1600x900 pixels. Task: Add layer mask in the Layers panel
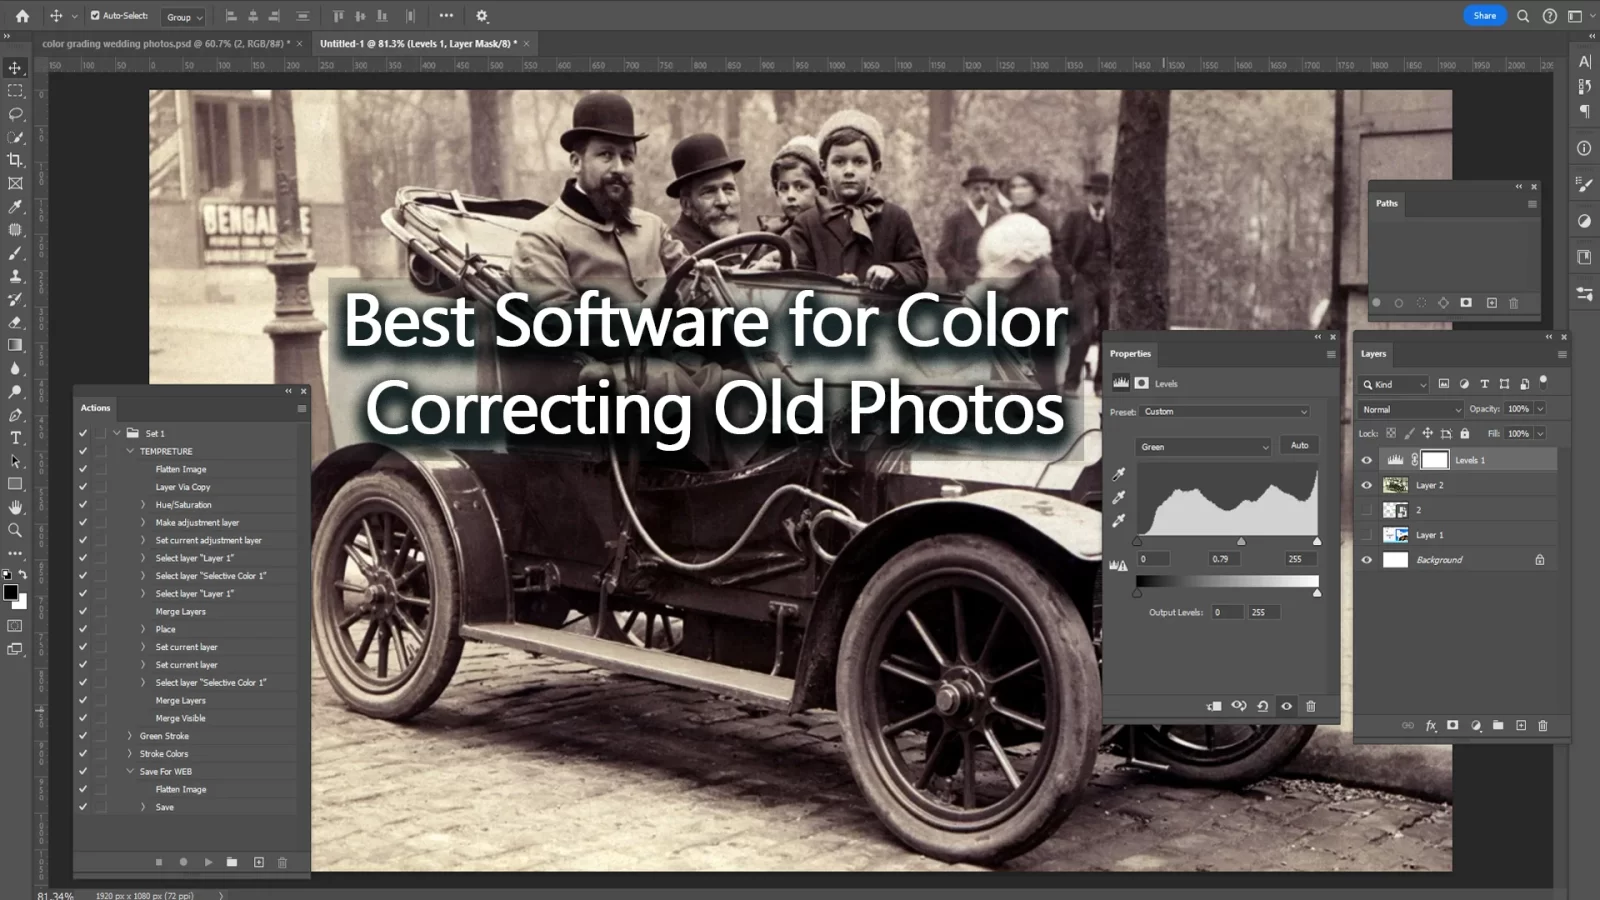(1452, 726)
